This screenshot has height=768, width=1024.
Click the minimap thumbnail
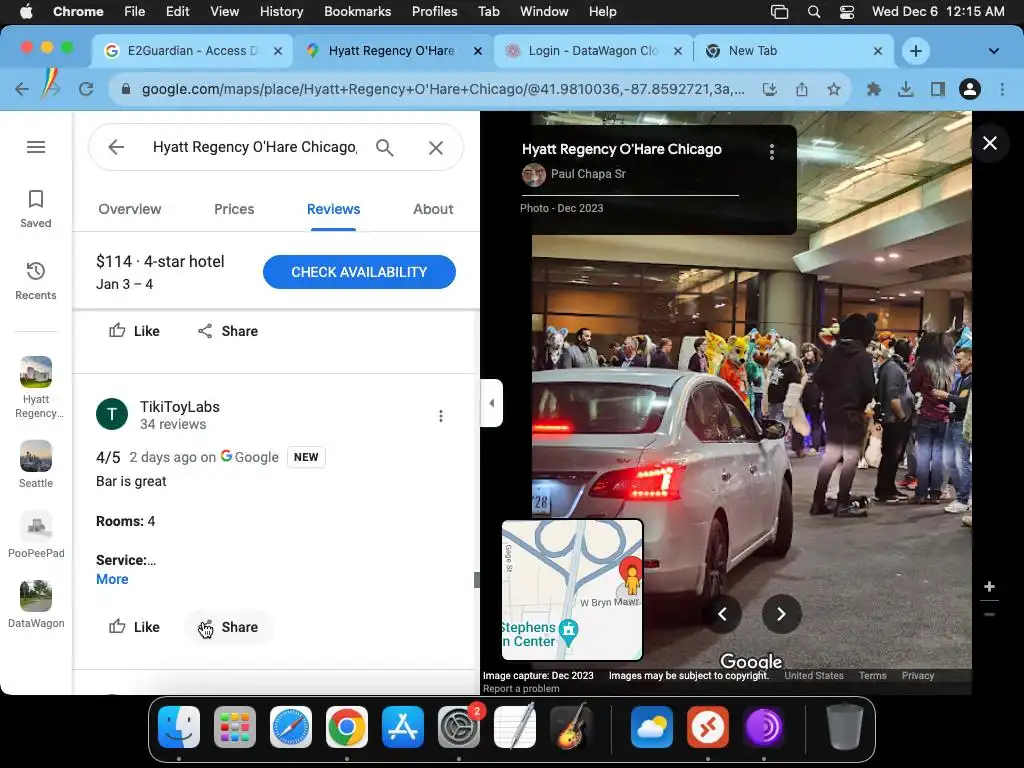click(572, 590)
